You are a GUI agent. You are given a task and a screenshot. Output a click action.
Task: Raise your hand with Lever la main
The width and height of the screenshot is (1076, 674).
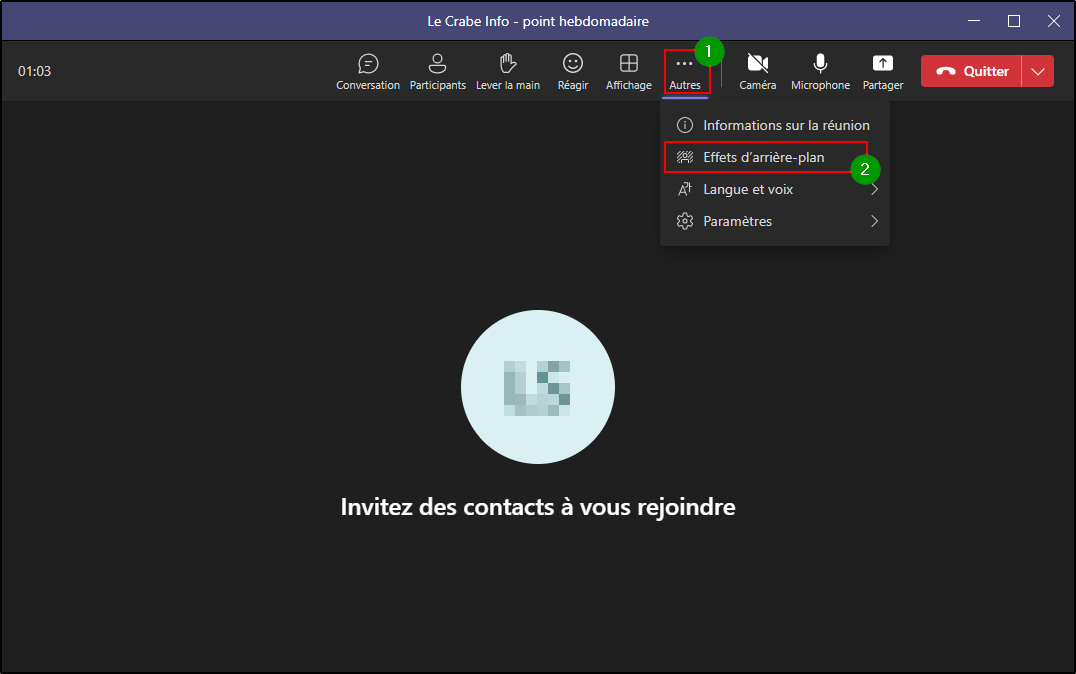click(507, 71)
